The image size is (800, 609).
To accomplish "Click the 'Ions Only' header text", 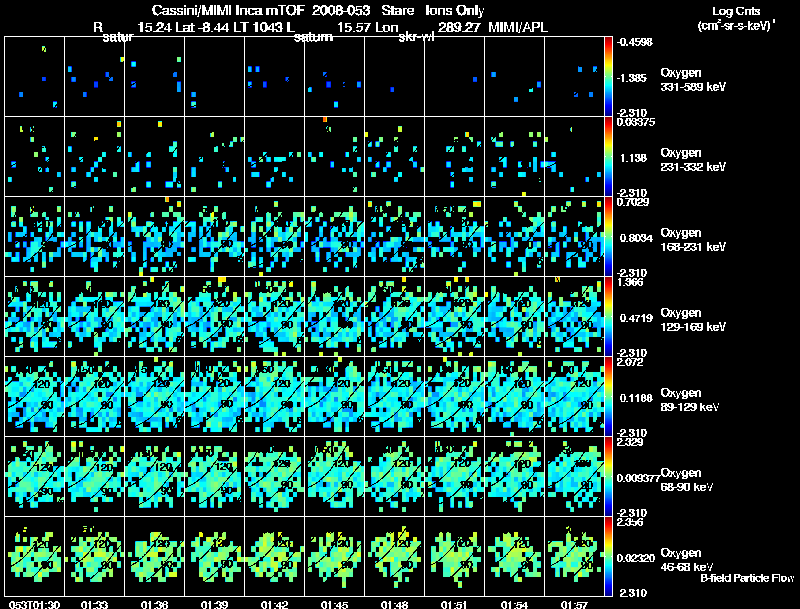I will [454, 11].
